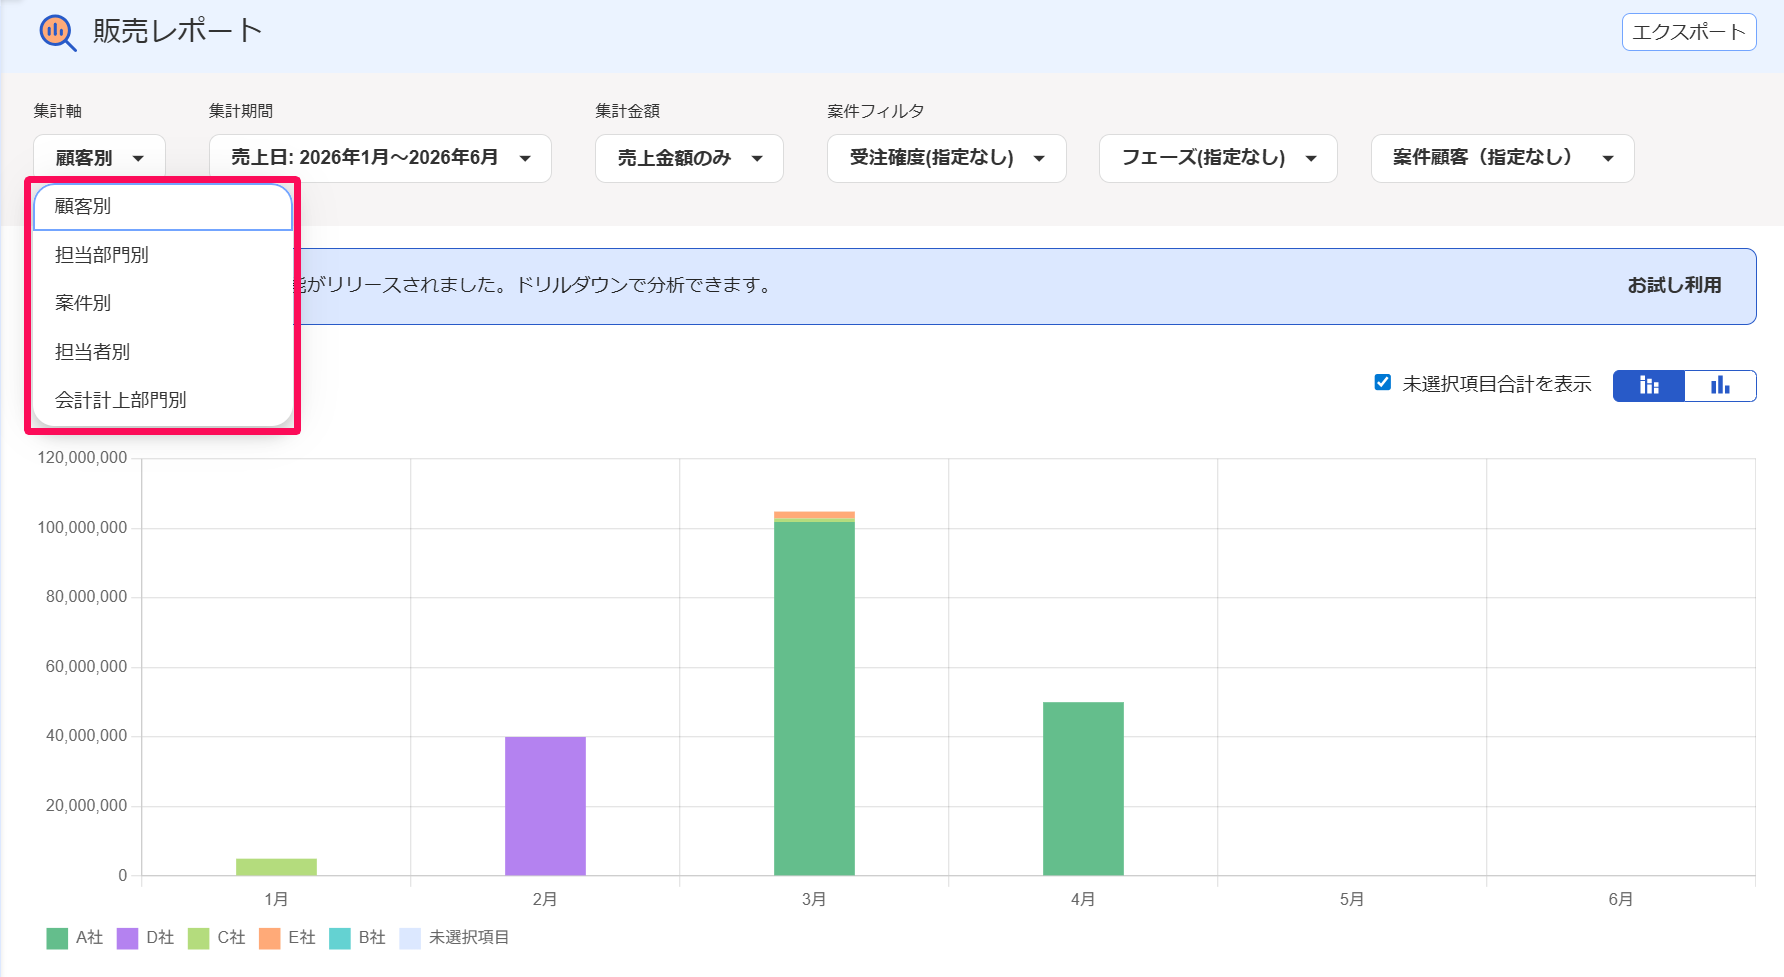Open the 売上金額のみ amount dropdown
The height and width of the screenshot is (977, 1784).
coord(689,158)
